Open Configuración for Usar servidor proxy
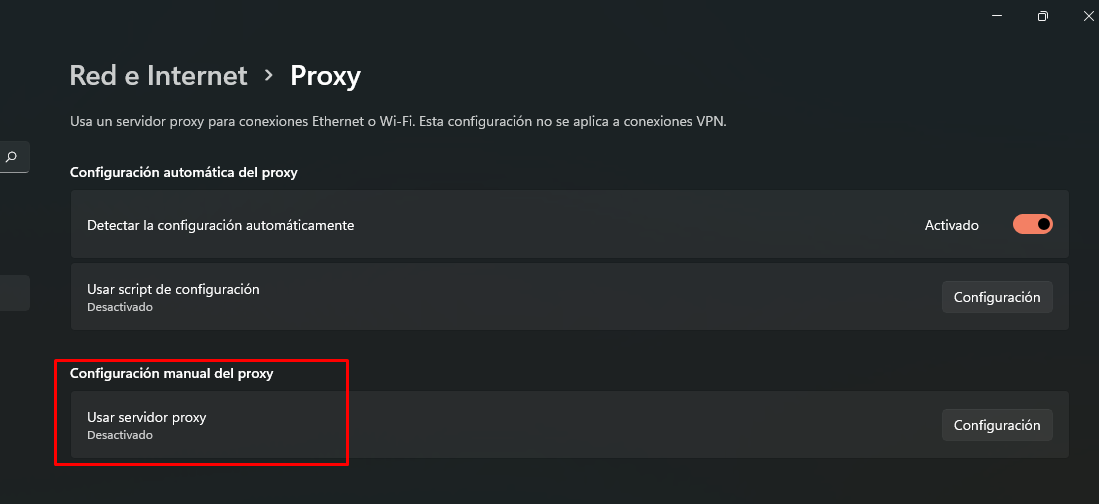The width and height of the screenshot is (1099, 504). pyautogui.click(x=997, y=425)
